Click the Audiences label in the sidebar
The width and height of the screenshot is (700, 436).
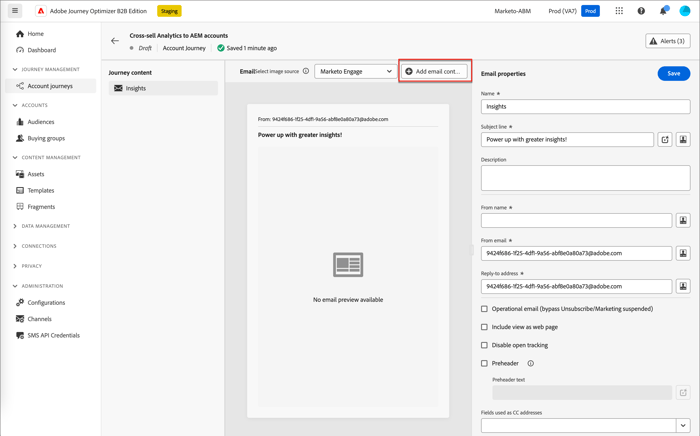click(x=41, y=122)
